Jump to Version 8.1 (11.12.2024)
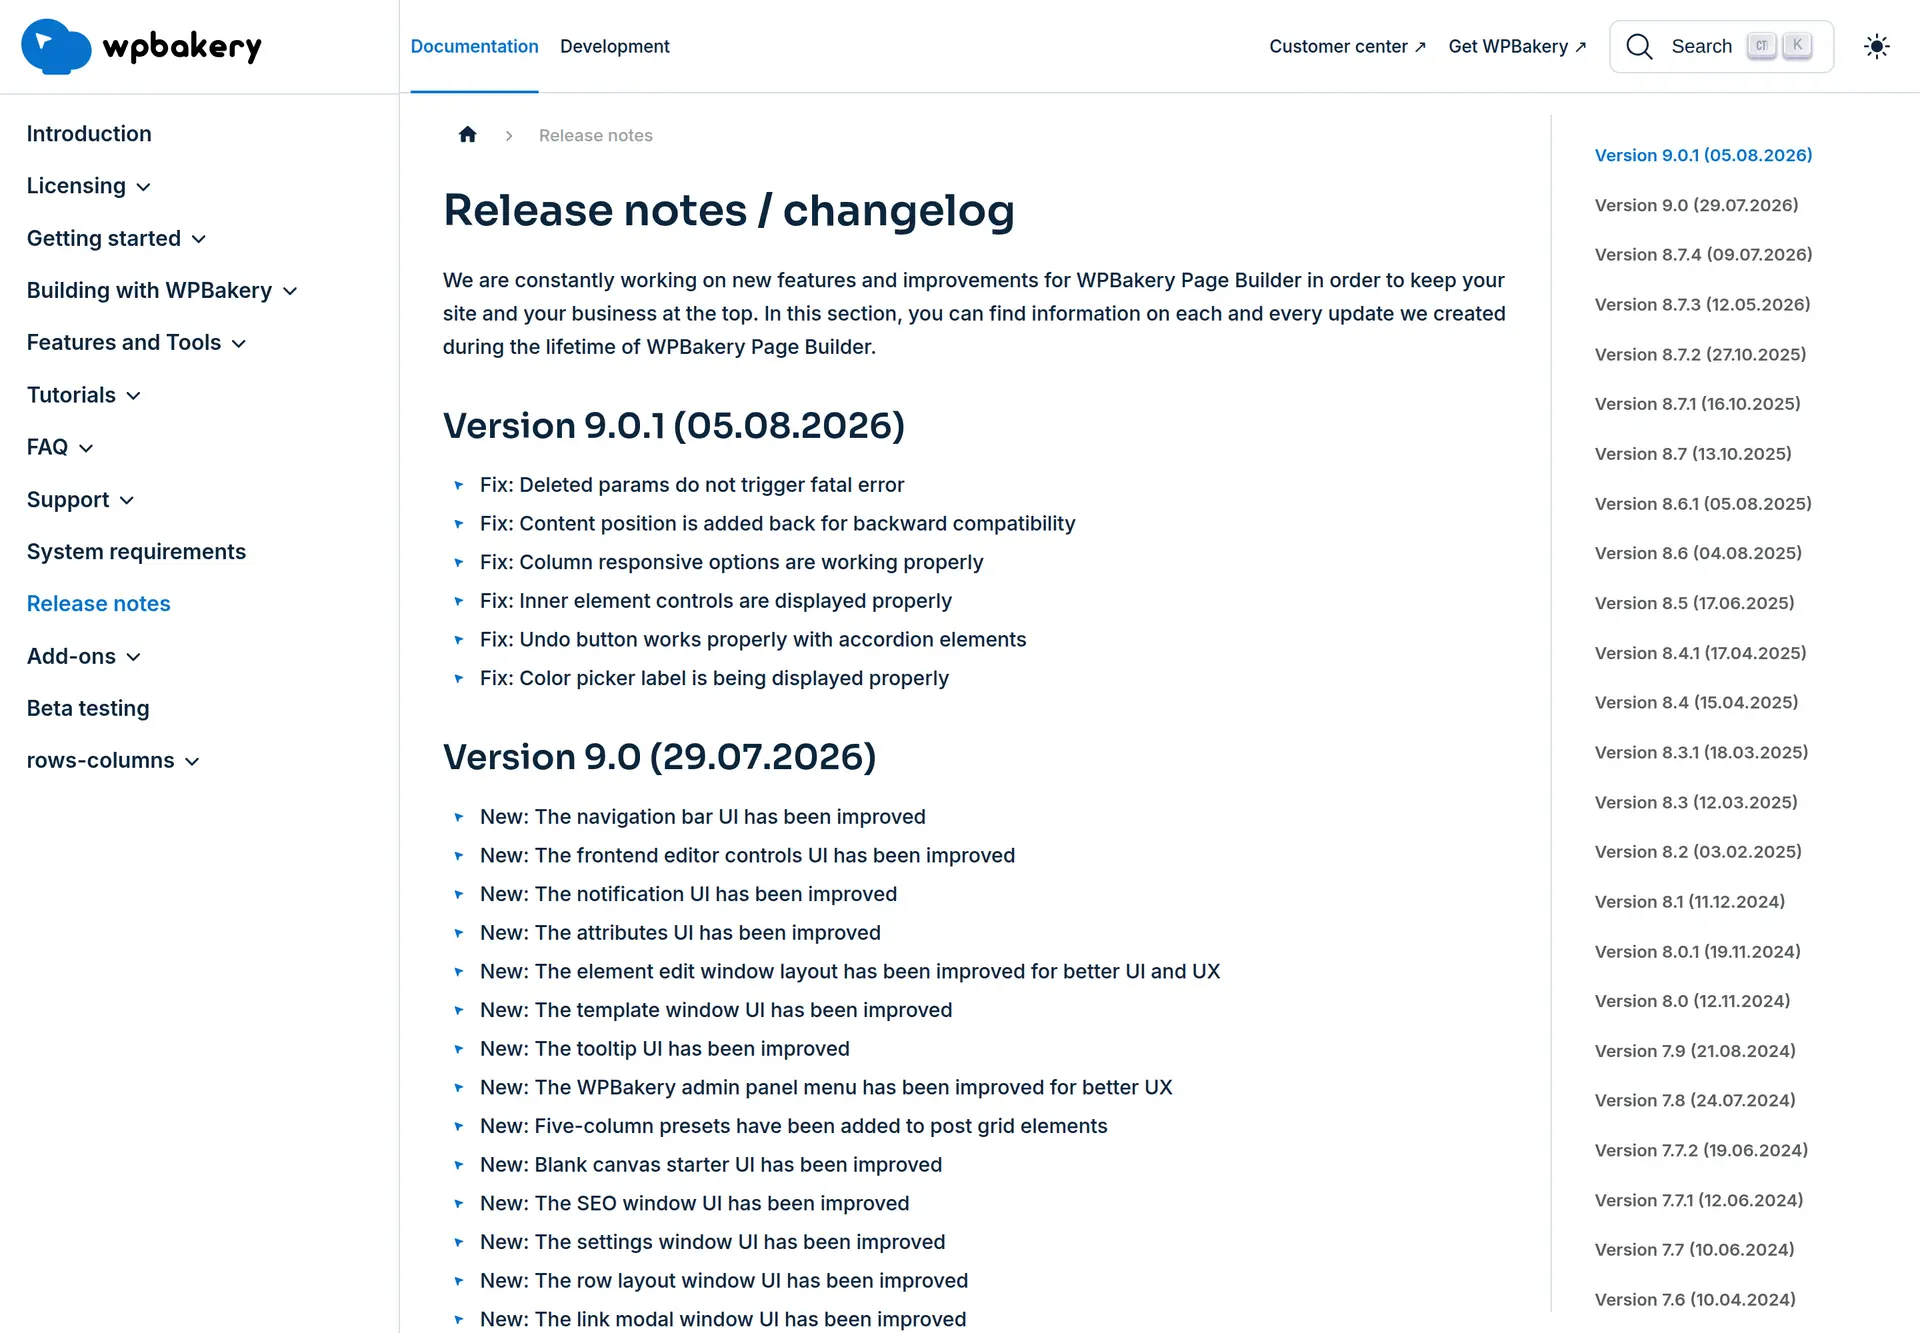This screenshot has width=1920, height=1333. [1690, 901]
